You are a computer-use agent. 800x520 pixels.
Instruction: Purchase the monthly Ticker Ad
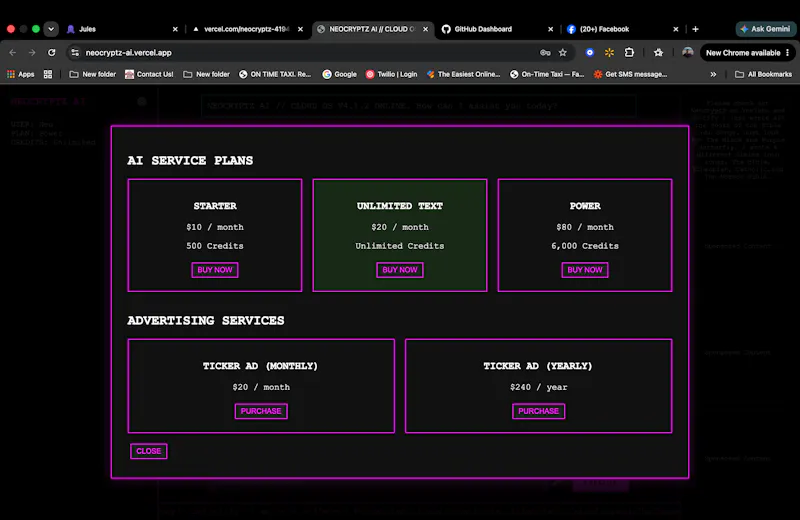261,411
